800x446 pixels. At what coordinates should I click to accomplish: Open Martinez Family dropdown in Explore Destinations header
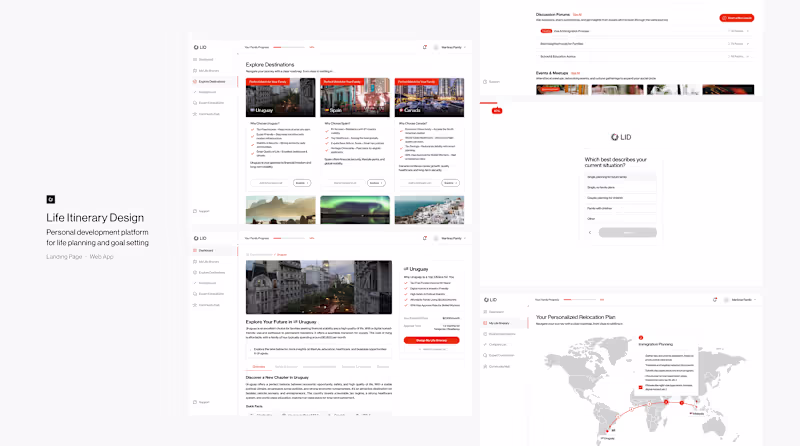click(x=450, y=47)
